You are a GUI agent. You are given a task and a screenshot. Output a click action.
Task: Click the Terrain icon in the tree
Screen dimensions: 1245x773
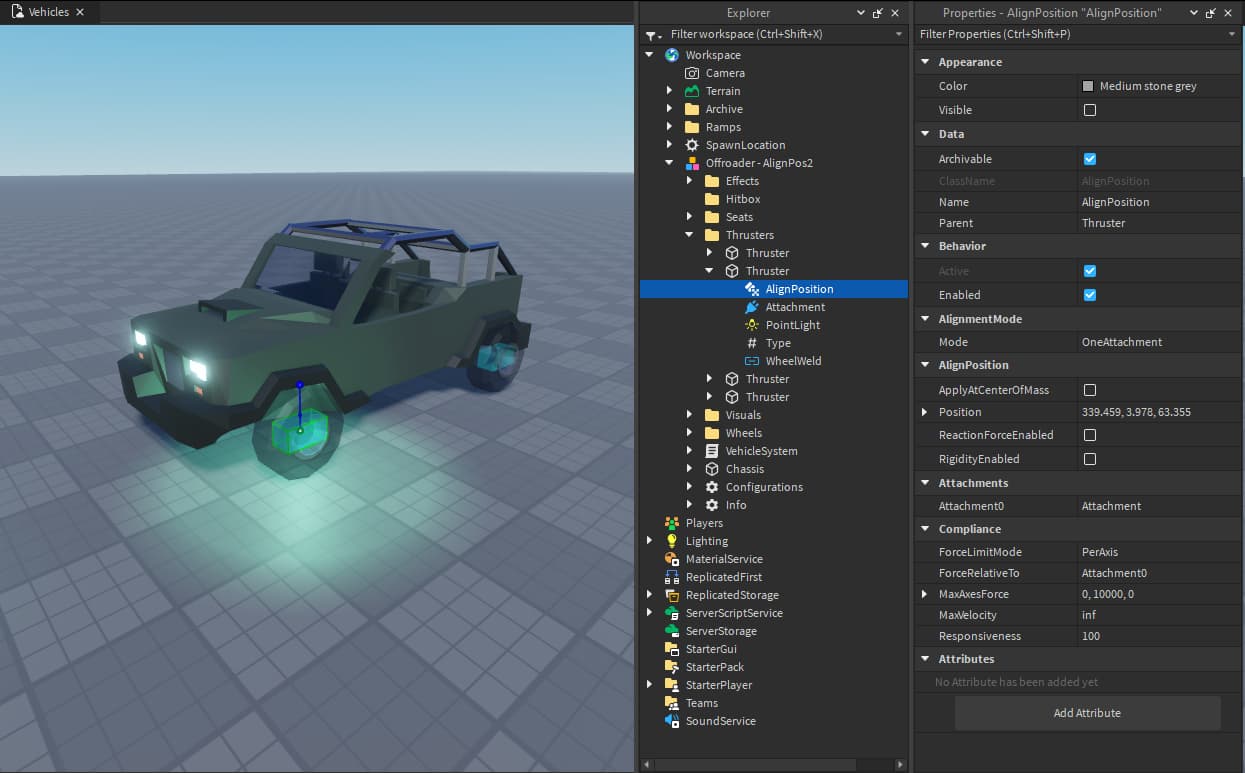point(692,91)
